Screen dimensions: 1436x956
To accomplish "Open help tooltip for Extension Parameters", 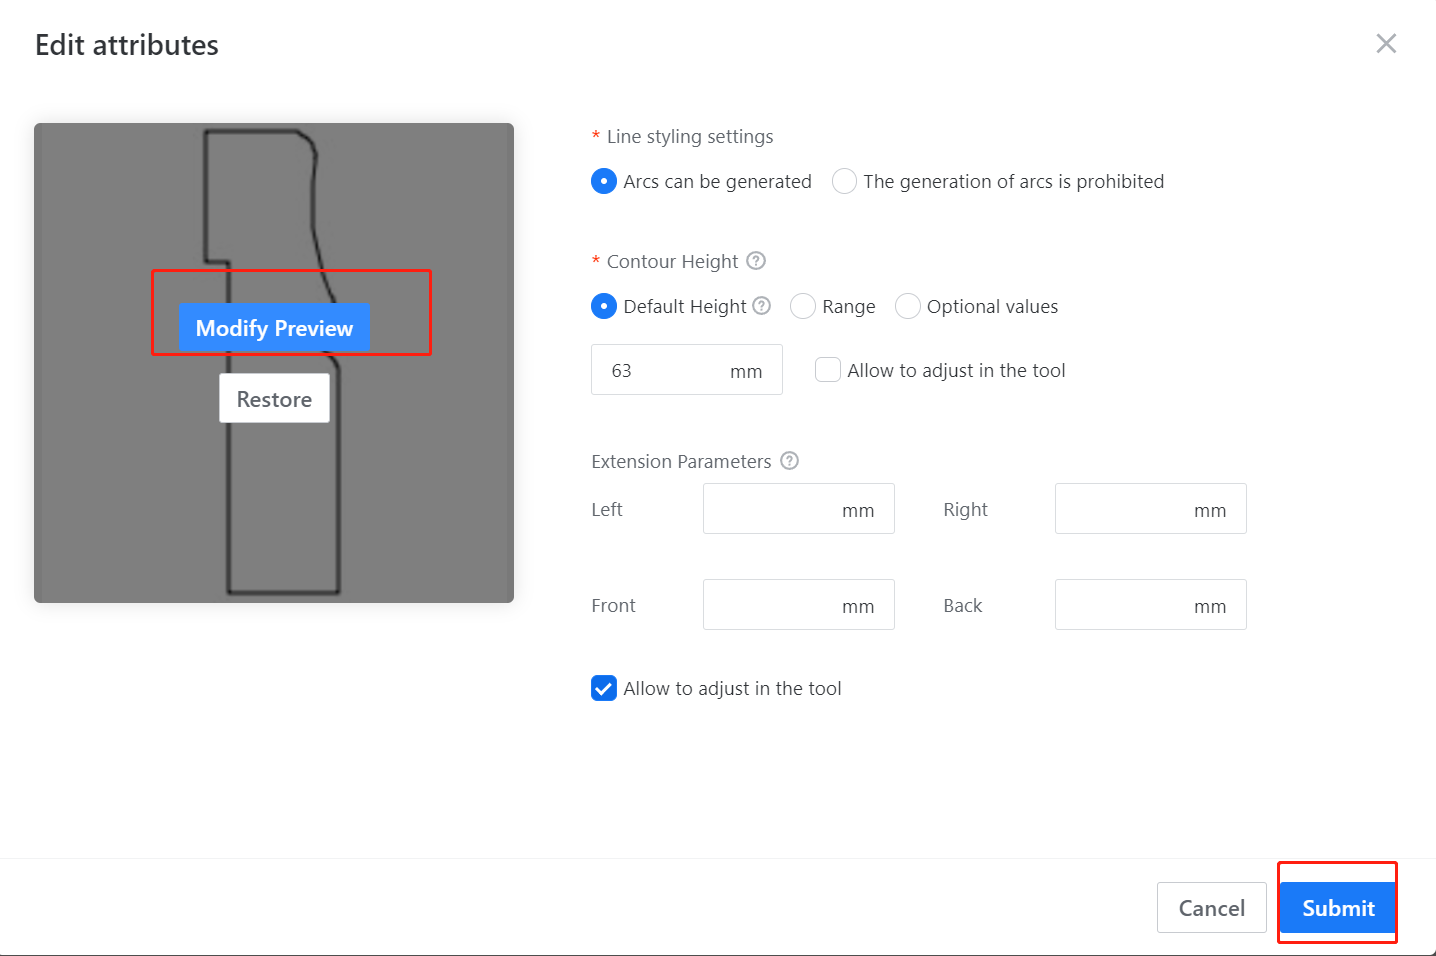I will click(789, 461).
